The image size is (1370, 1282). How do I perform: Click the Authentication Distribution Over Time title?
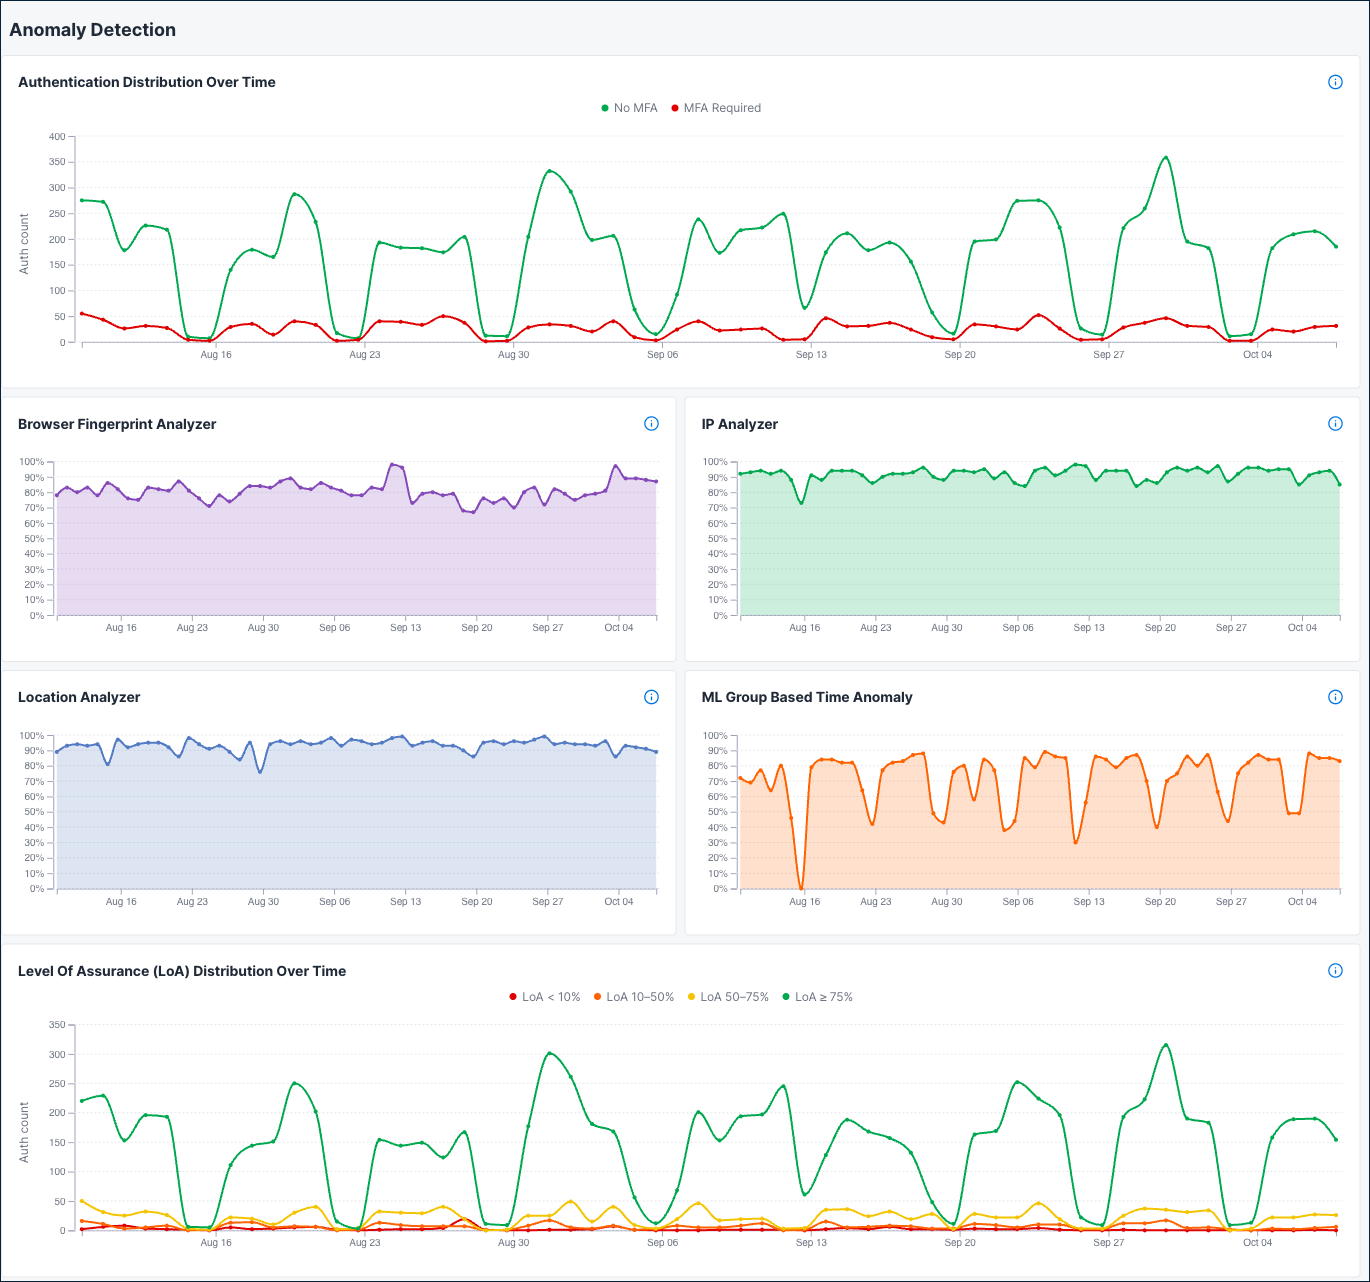coord(147,82)
